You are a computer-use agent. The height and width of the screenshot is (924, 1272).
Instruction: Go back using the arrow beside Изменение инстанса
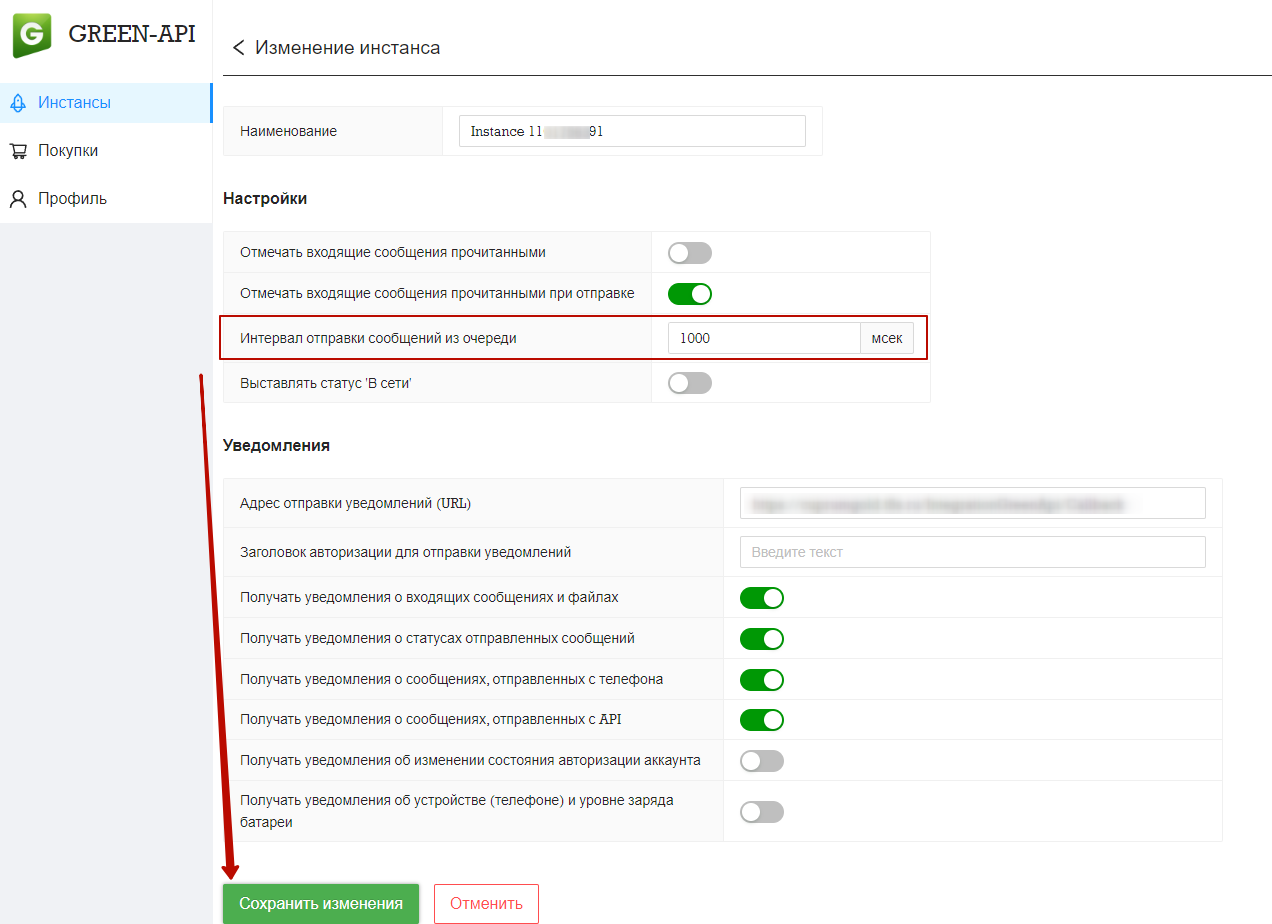[x=238, y=48]
